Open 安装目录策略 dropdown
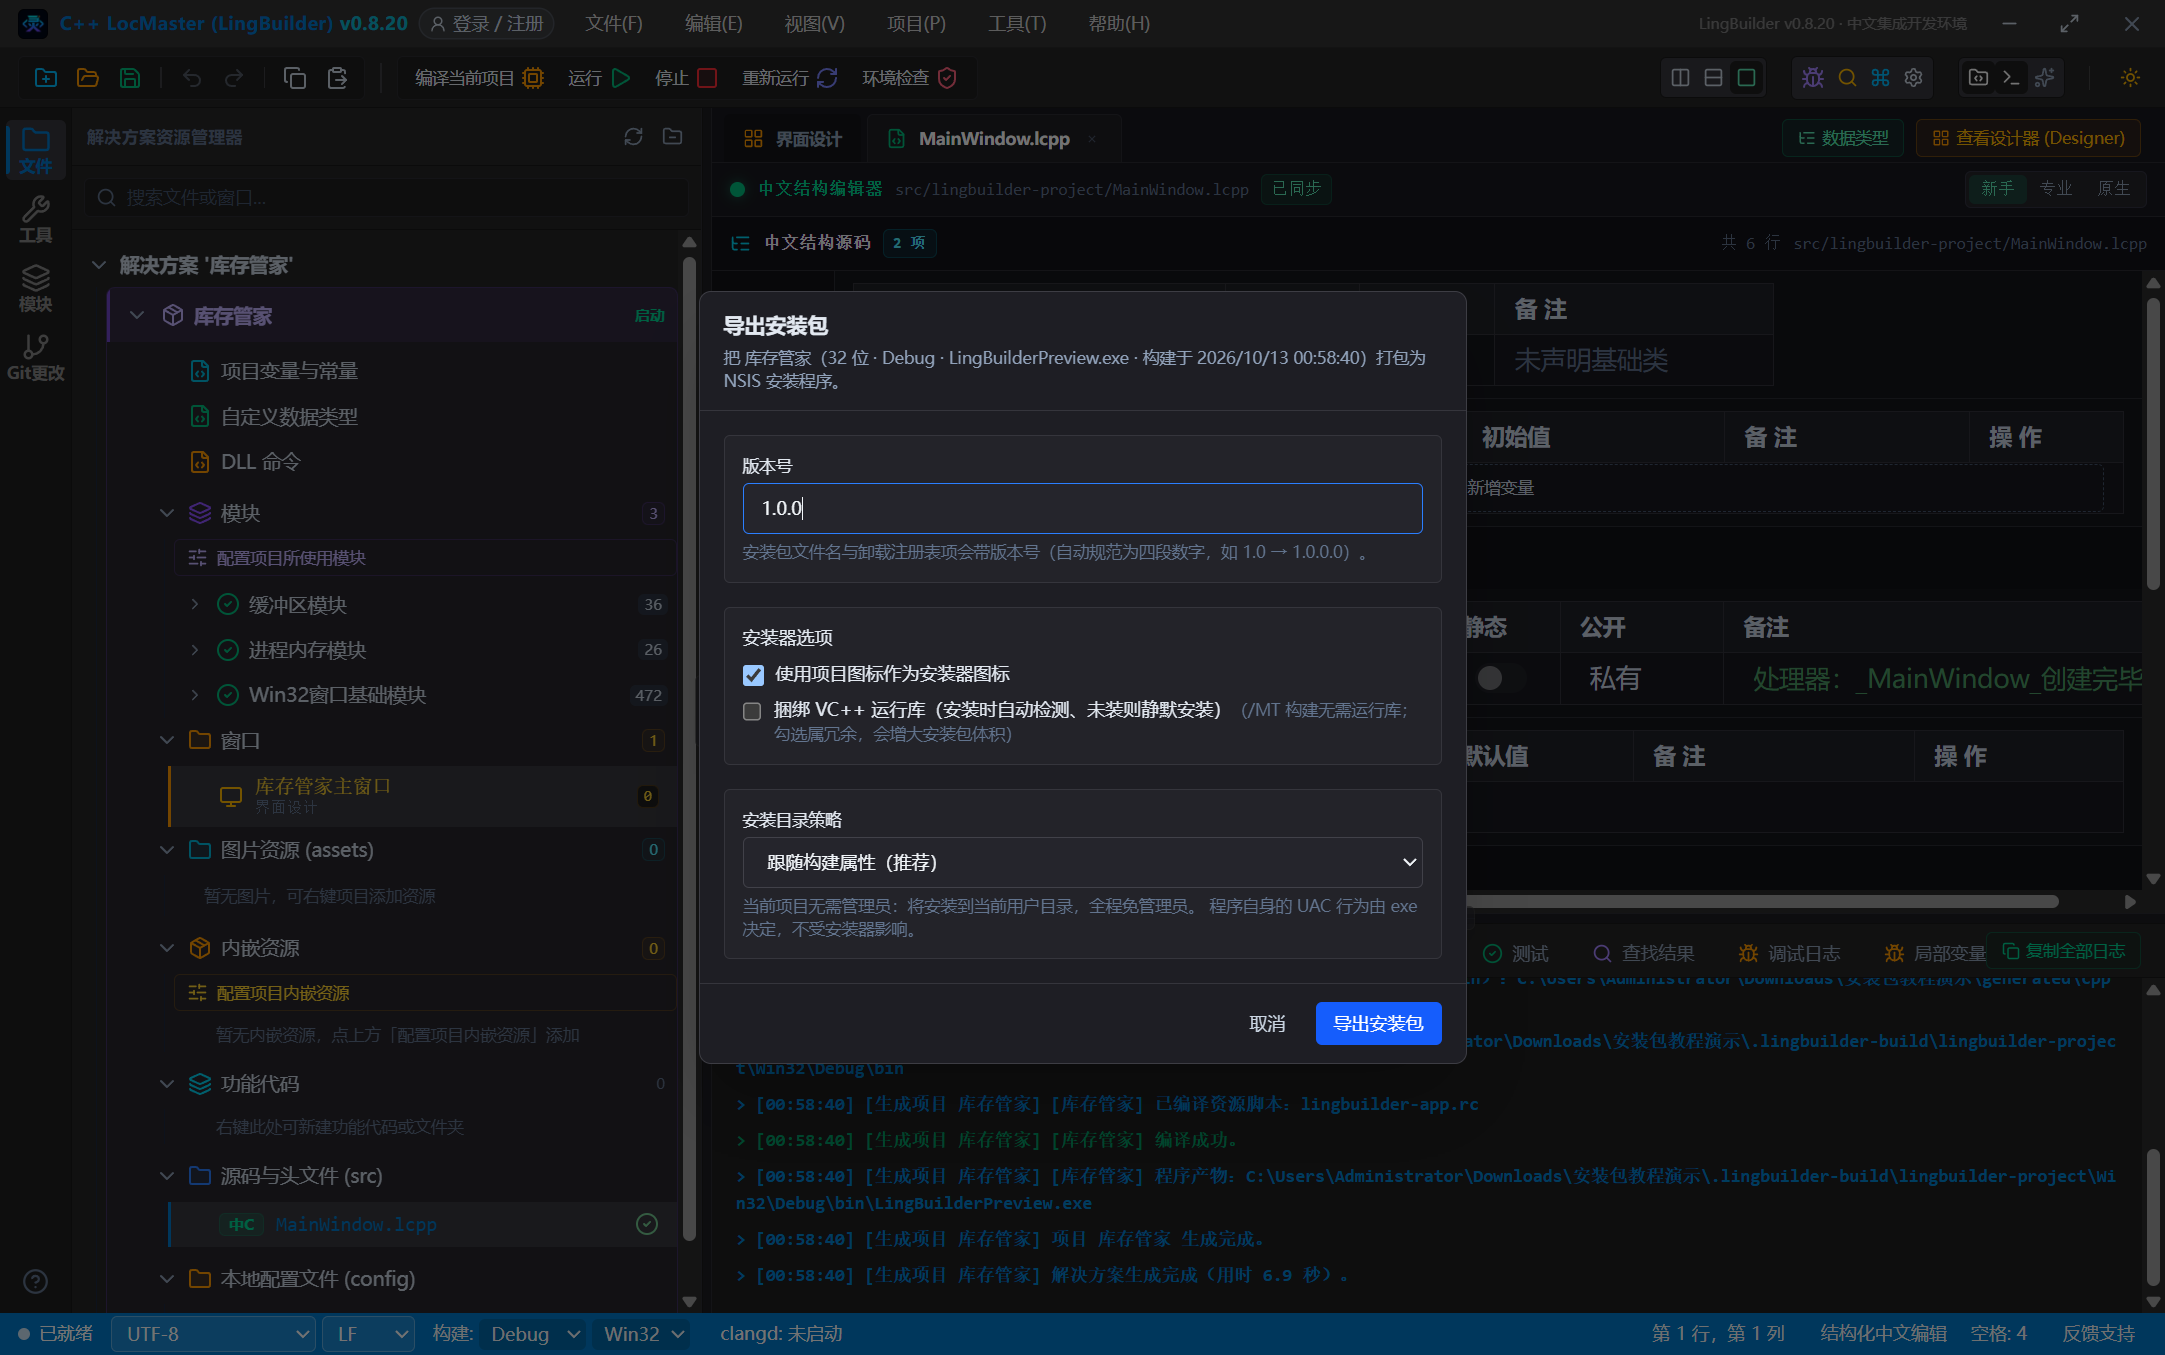 (x=1082, y=862)
